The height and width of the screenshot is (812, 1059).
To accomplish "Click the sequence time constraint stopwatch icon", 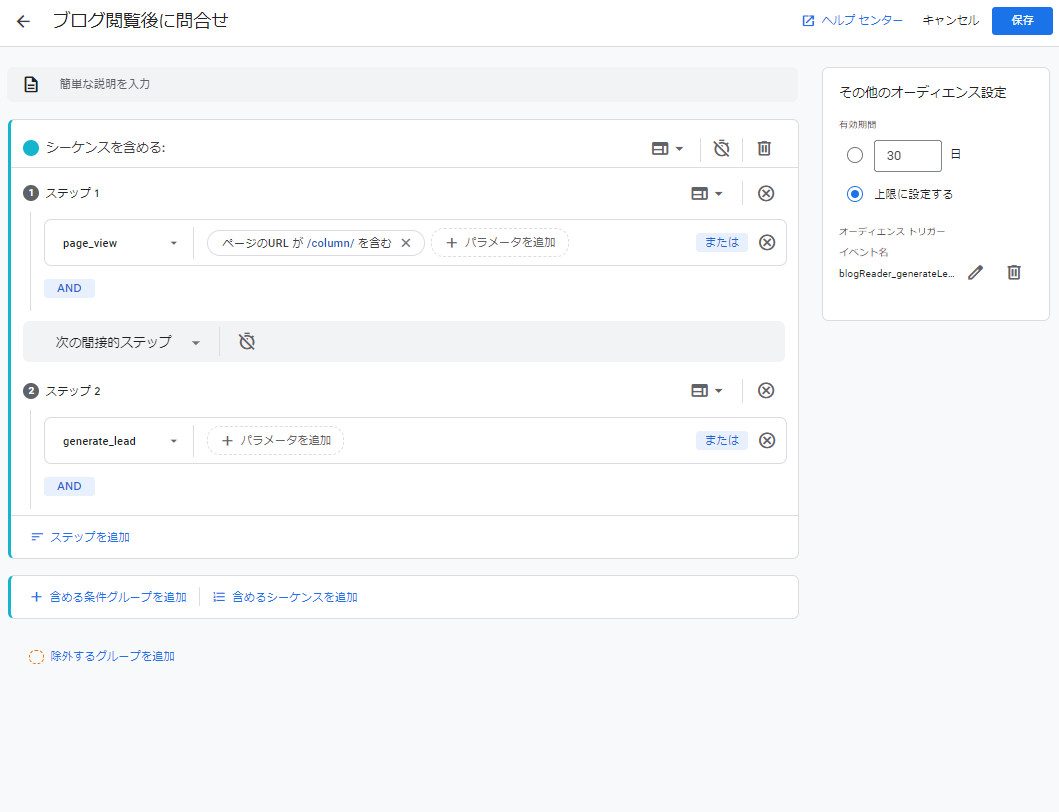I will tap(721, 148).
